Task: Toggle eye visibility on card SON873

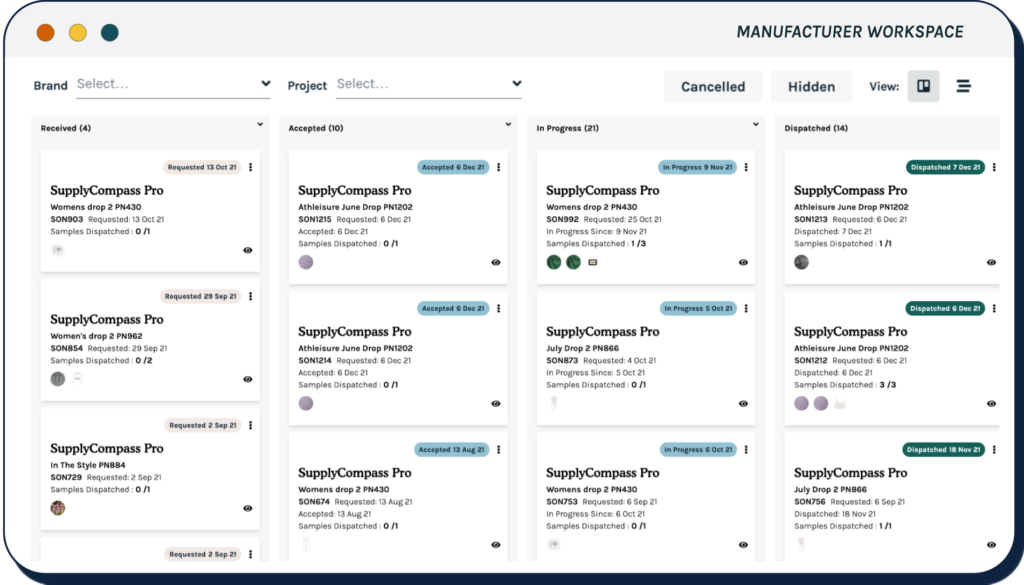Action: 743,403
